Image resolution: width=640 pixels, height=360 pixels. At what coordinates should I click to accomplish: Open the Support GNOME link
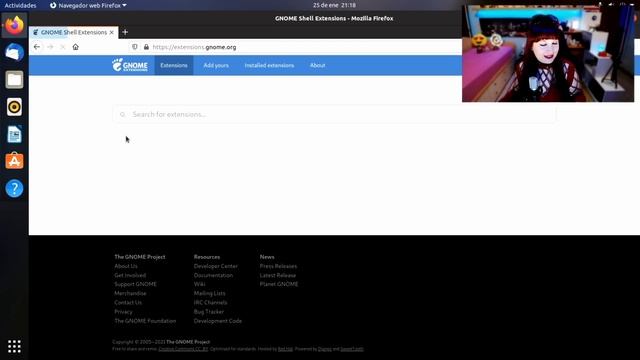click(135, 284)
